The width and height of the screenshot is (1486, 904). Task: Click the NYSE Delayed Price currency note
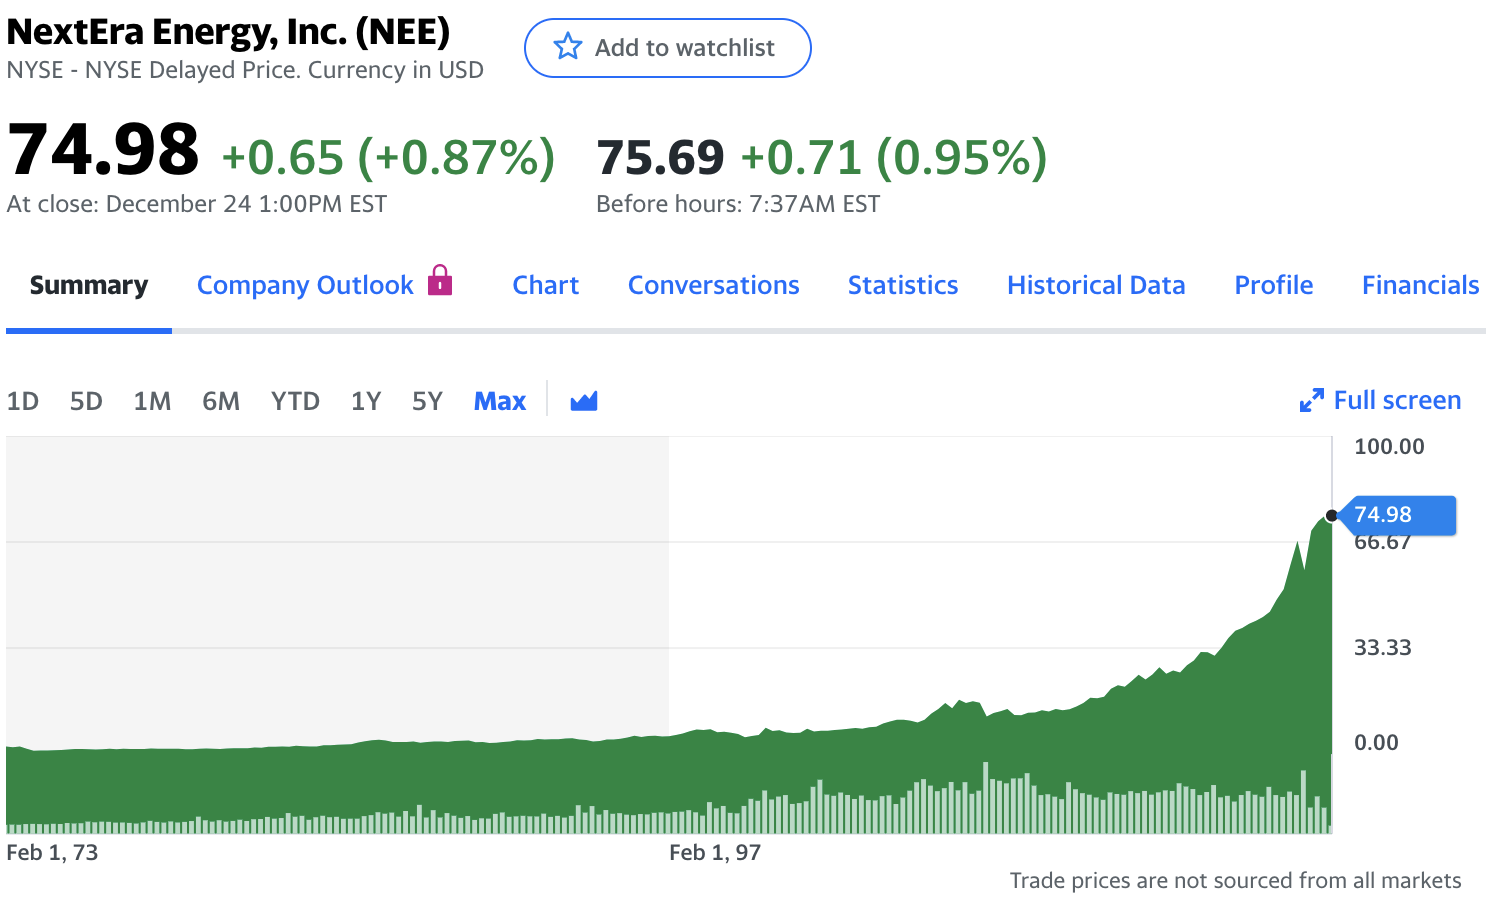245,70
